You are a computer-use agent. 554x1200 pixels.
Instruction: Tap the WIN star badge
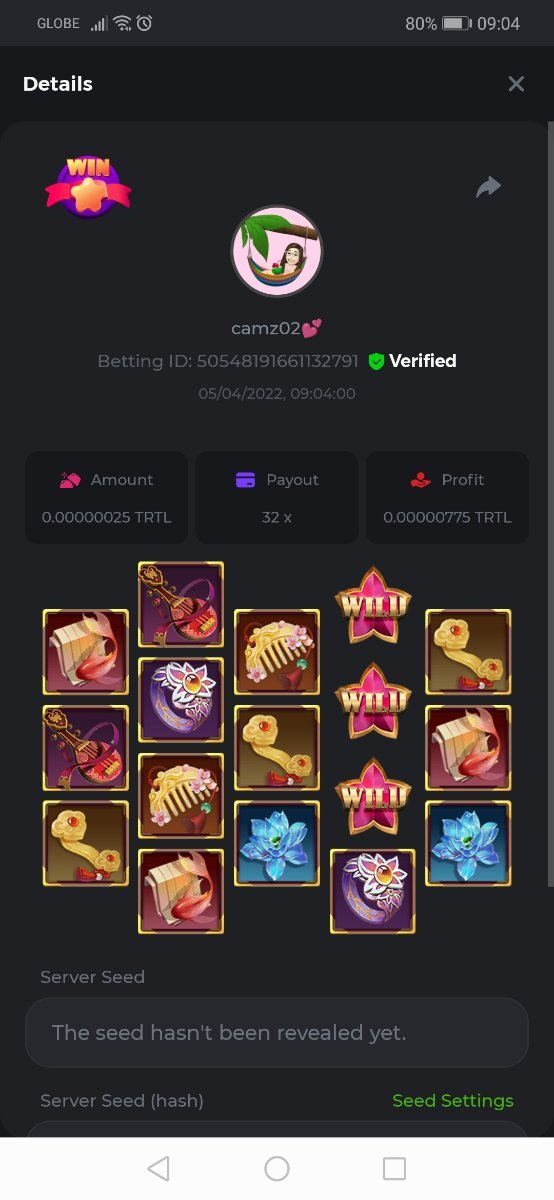tap(88, 187)
